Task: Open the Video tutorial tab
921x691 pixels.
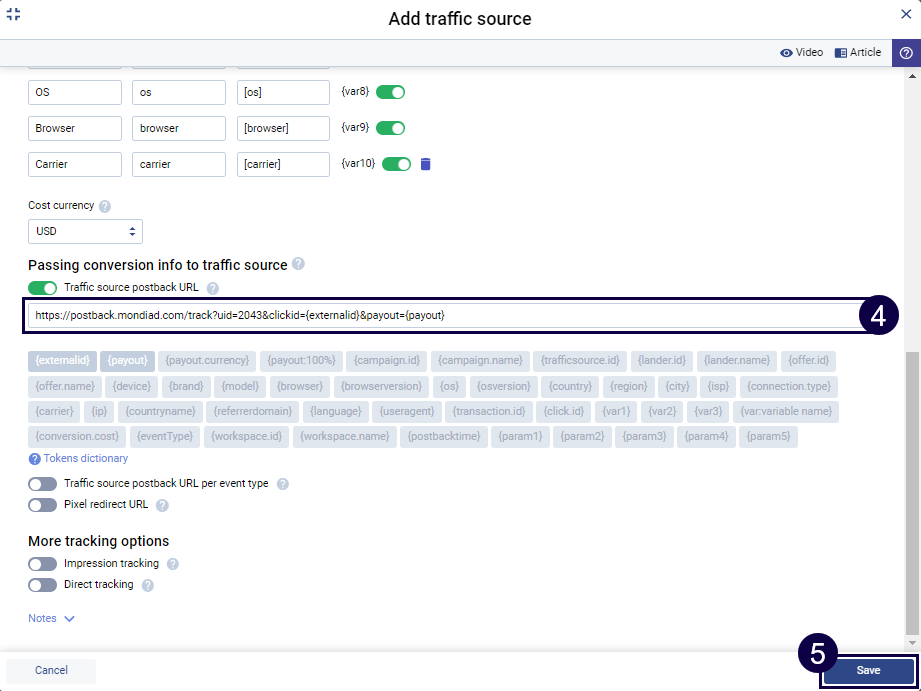Action: tap(802, 53)
